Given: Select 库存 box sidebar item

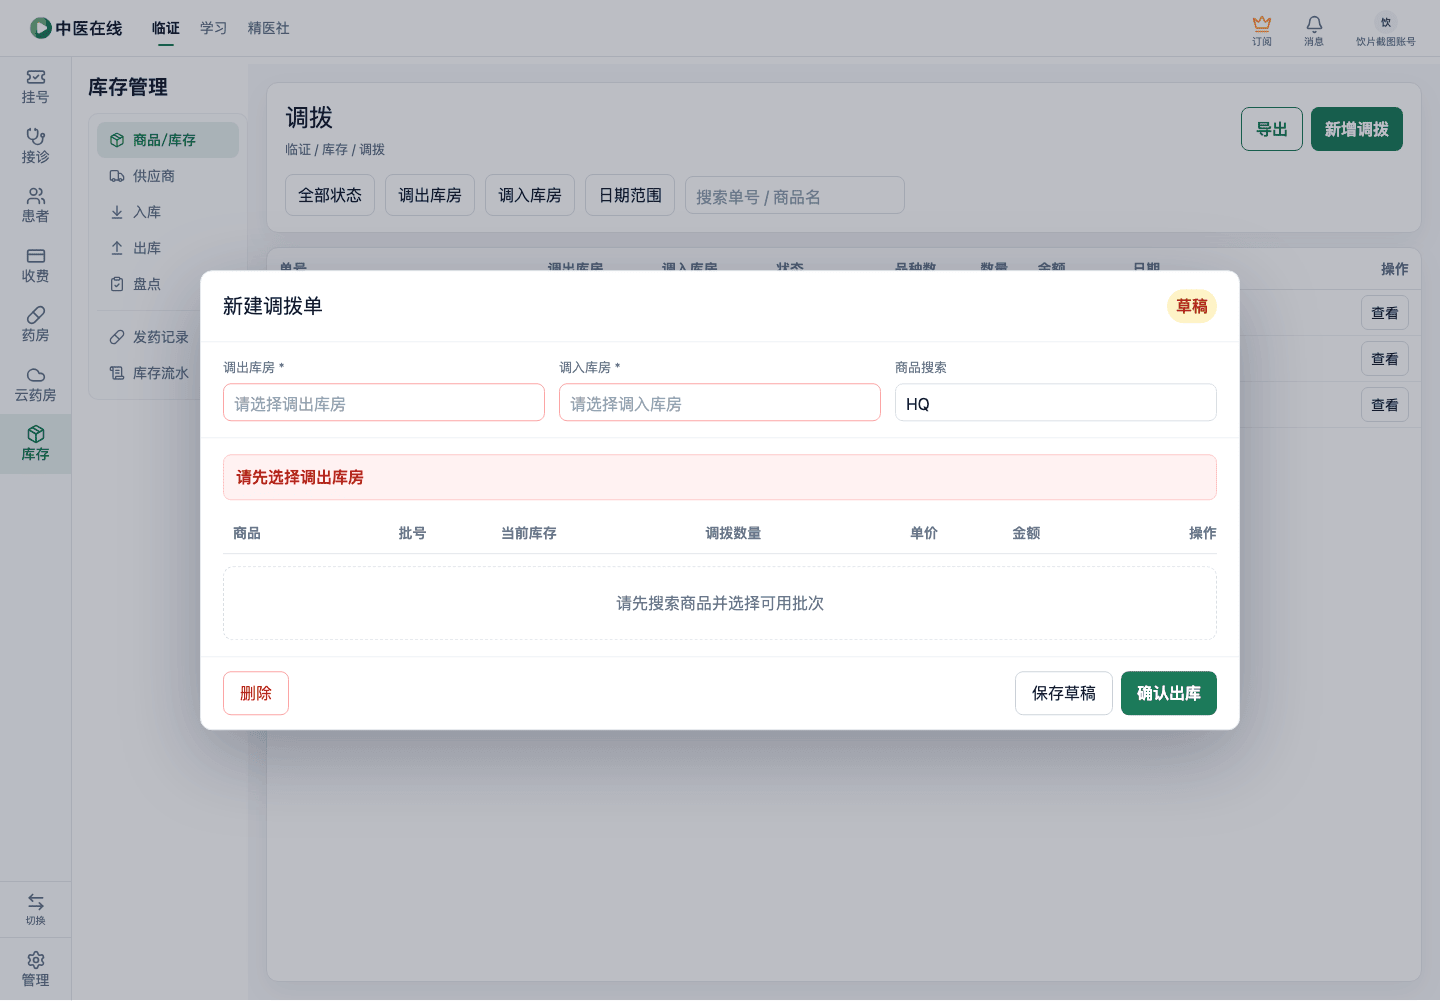Looking at the screenshot, I should pyautogui.click(x=35, y=444).
